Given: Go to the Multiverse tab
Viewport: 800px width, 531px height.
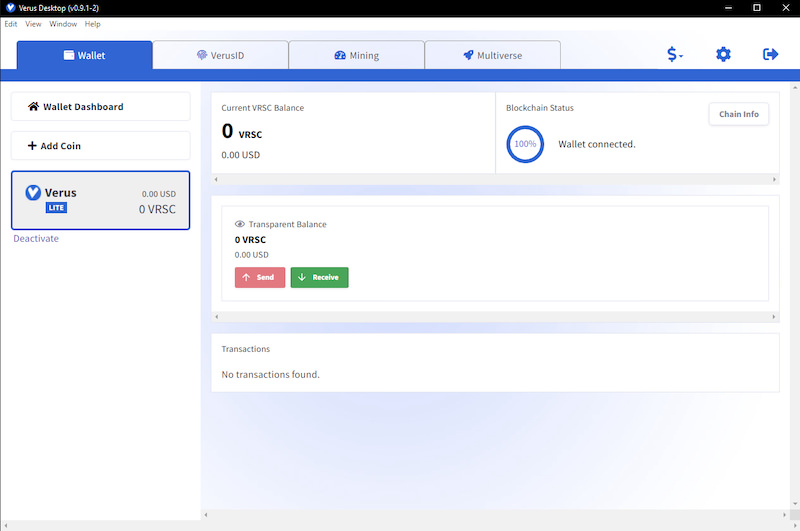Looking at the screenshot, I should pyautogui.click(x=492, y=55).
